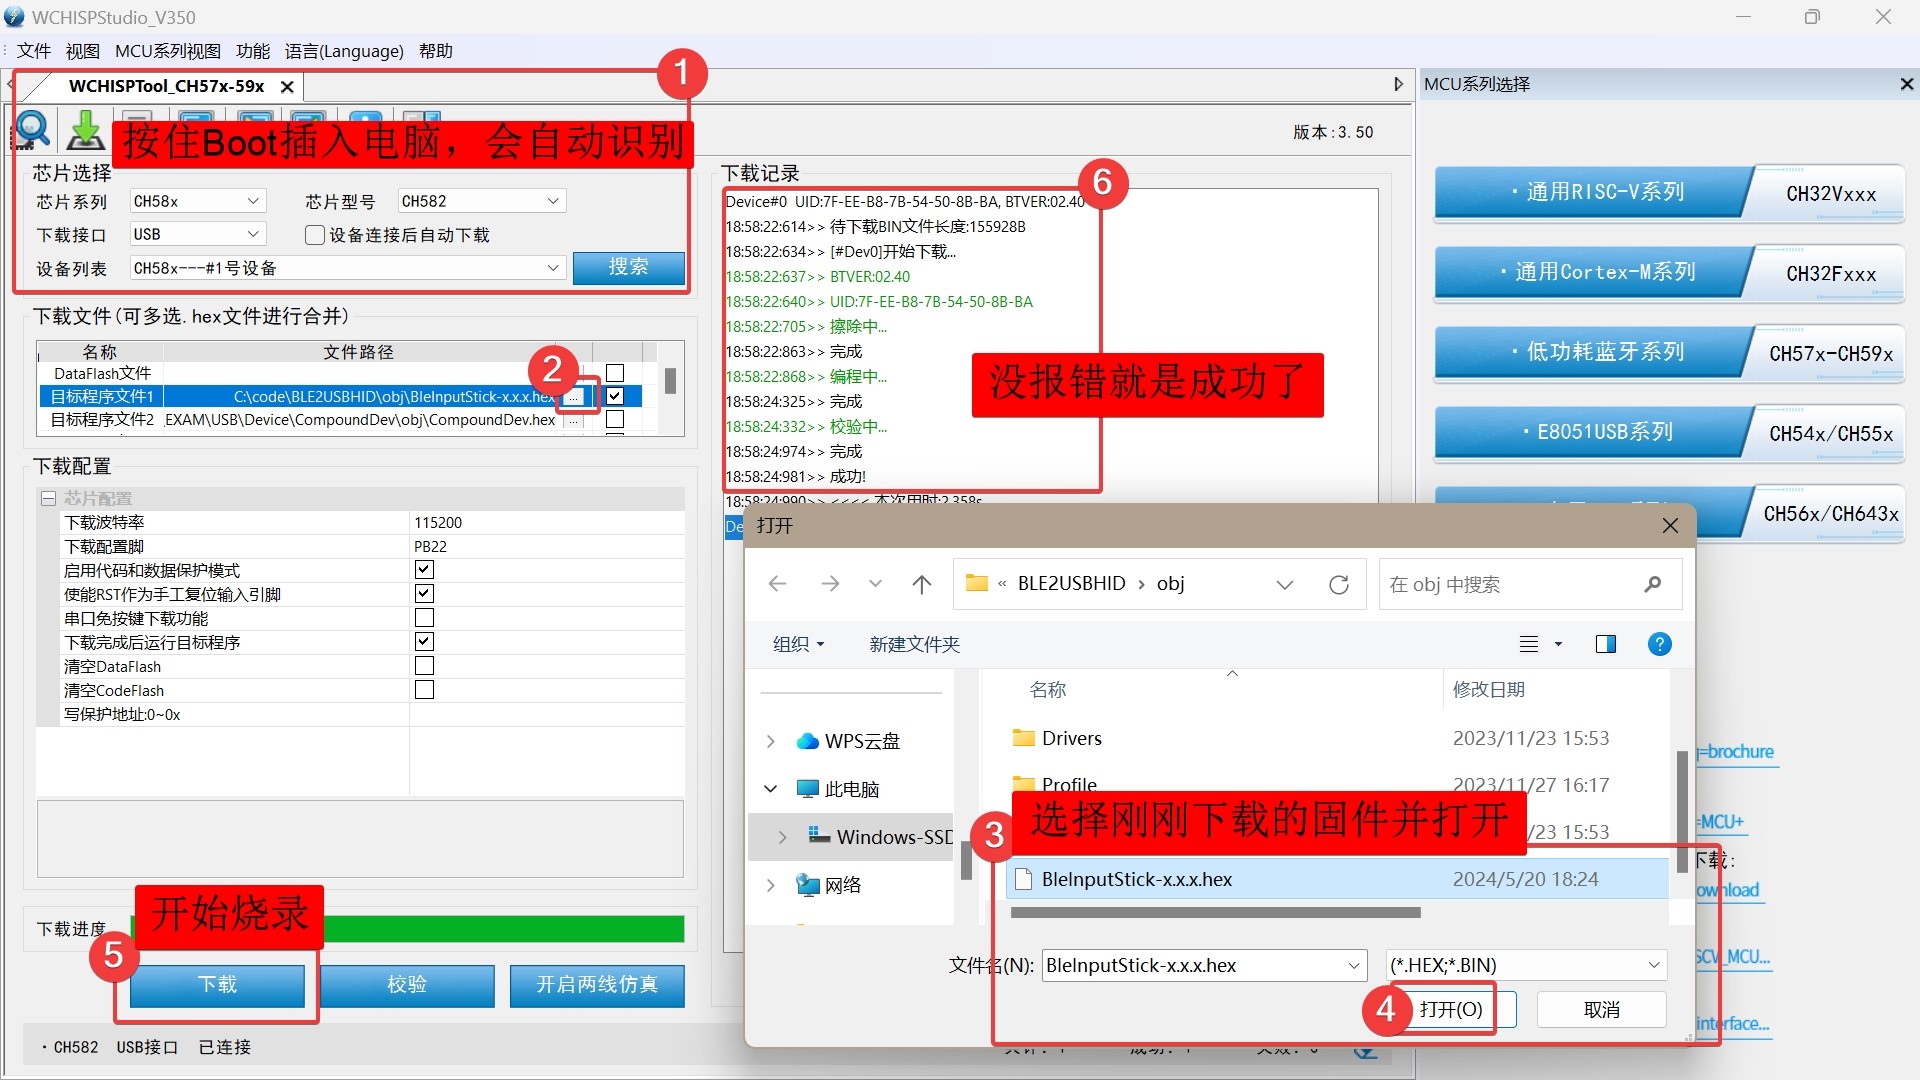Toggle 清空DataFlash checkbox
1920x1080 pixels.
(x=424, y=666)
